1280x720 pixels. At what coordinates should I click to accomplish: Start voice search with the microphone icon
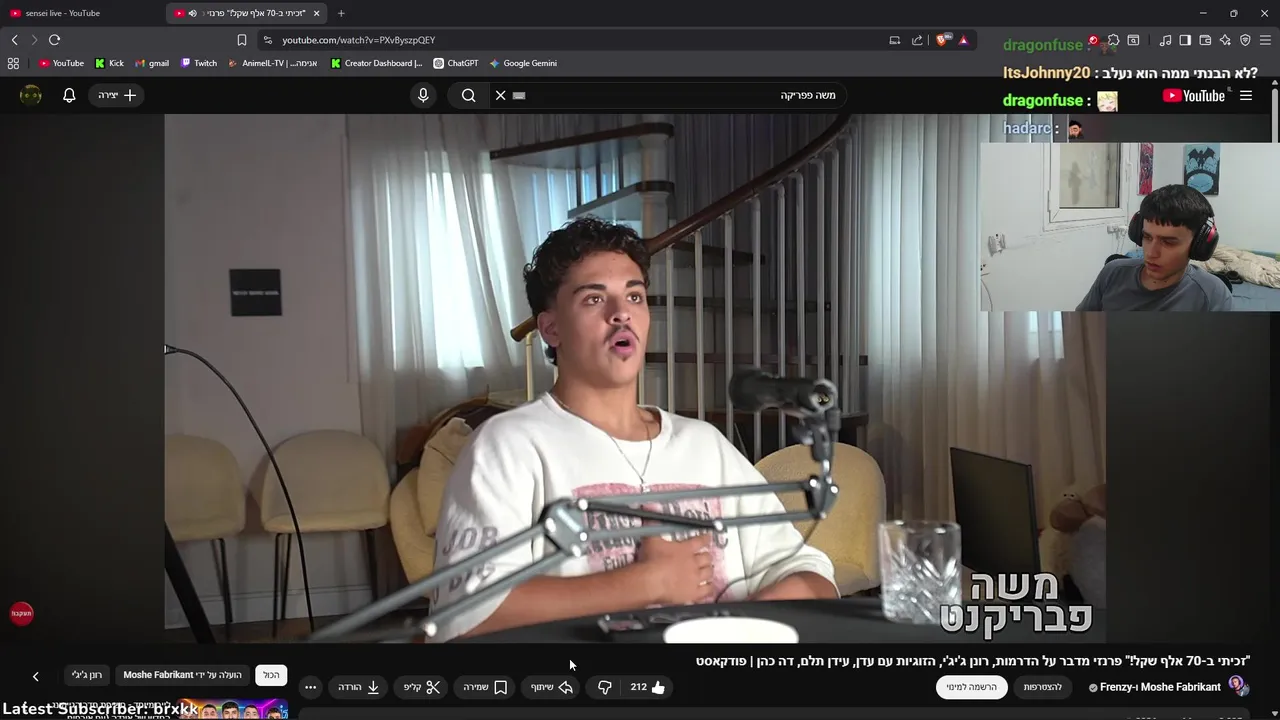click(x=423, y=95)
